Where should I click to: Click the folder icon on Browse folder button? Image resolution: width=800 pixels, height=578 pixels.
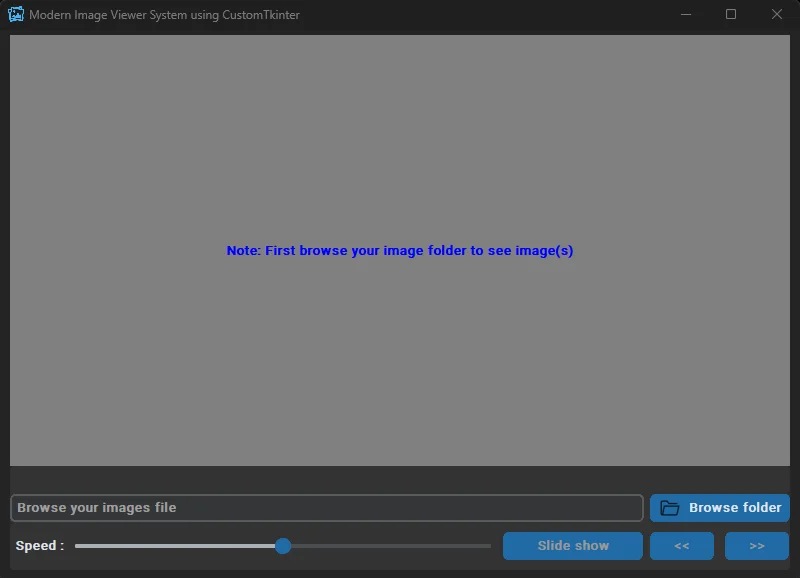tap(669, 508)
